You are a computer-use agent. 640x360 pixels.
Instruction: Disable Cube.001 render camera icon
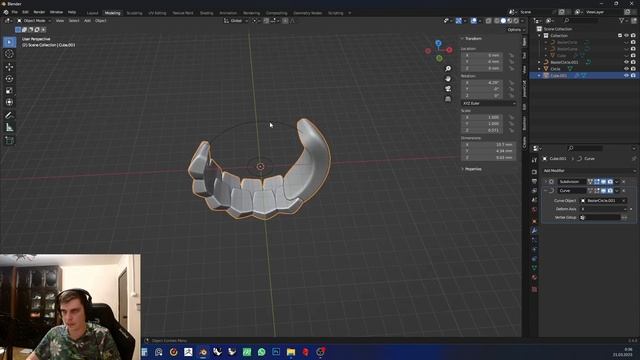(x=633, y=76)
